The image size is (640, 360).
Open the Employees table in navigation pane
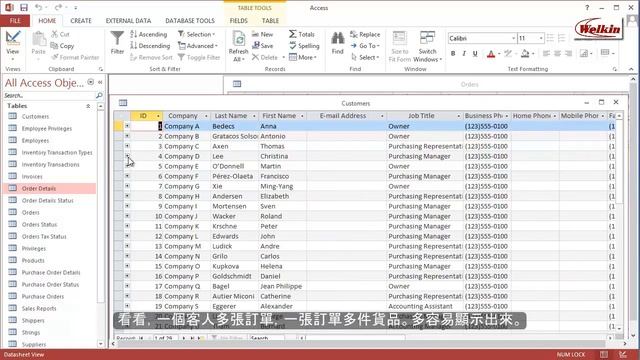(x=35, y=140)
